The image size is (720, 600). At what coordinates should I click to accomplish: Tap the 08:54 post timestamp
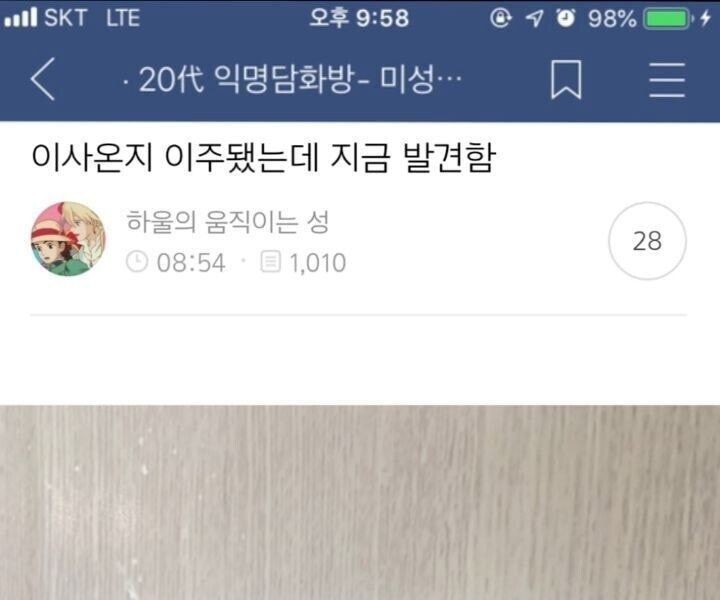tap(191, 263)
